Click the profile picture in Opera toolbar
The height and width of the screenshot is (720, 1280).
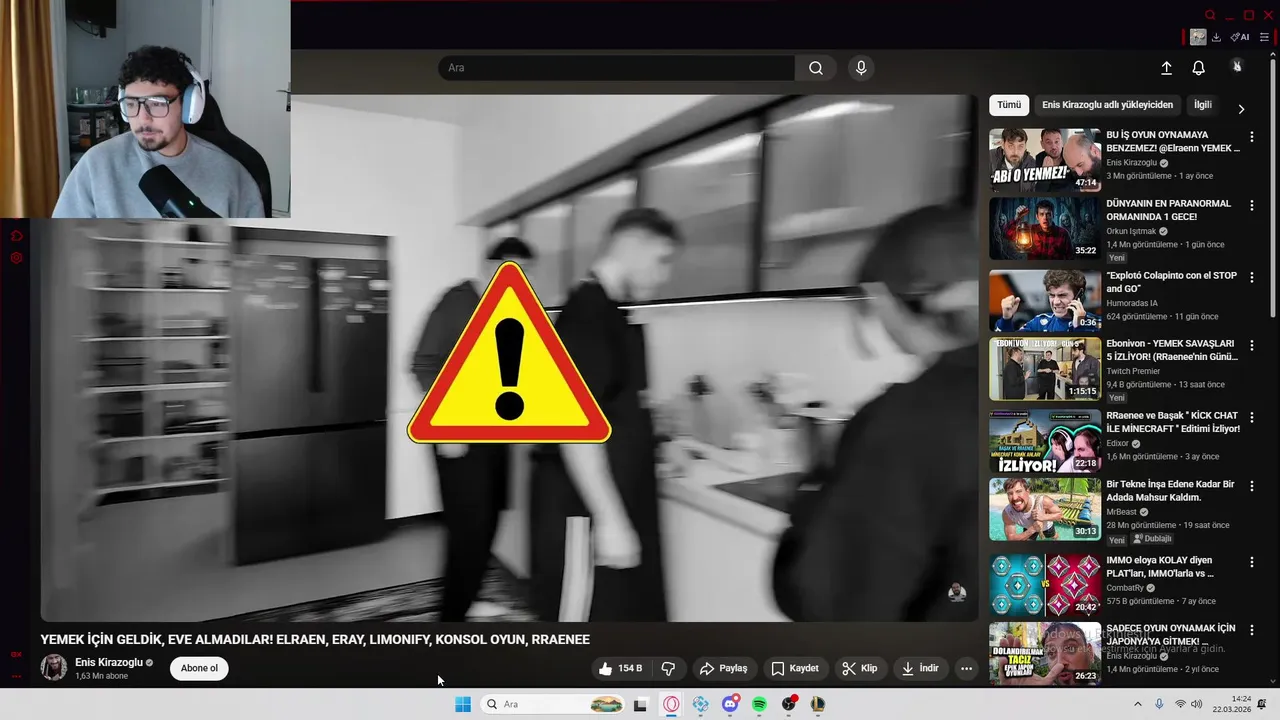click(x=1198, y=37)
